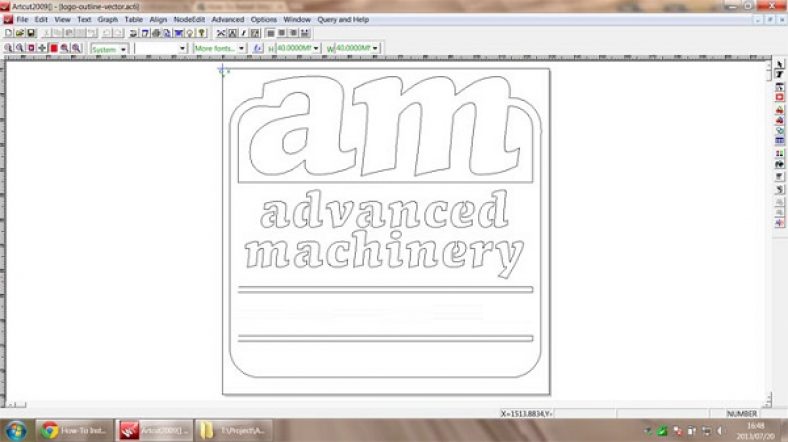Open the View menu

[62, 20]
